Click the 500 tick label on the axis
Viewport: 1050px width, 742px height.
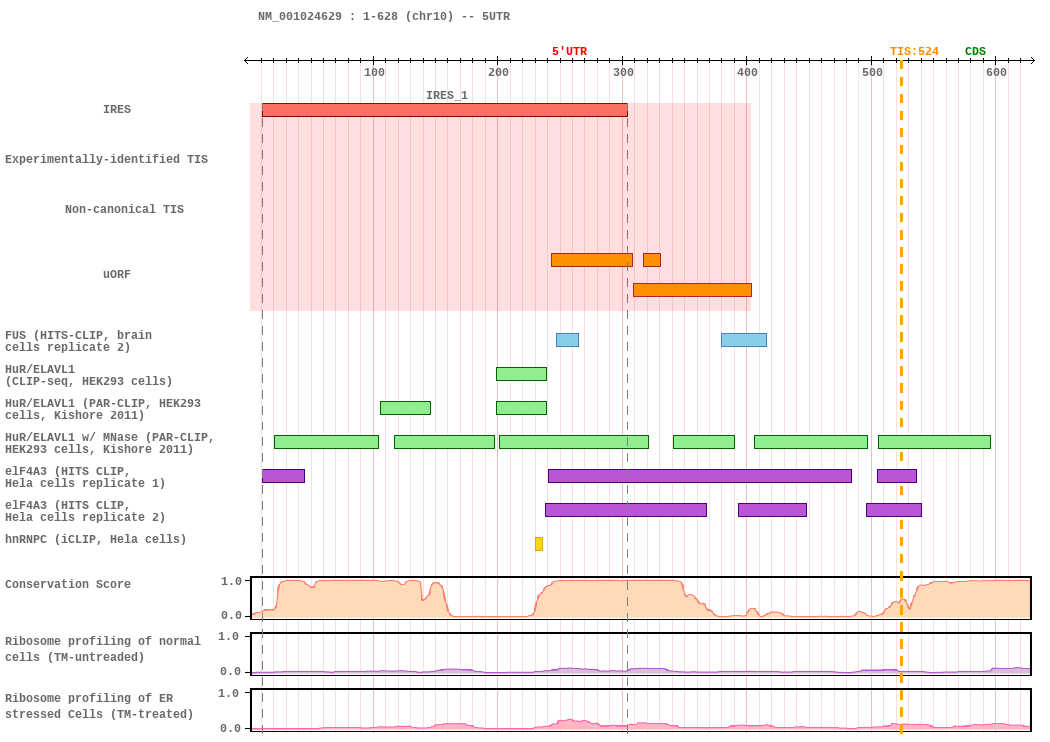[x=872, y=72]
